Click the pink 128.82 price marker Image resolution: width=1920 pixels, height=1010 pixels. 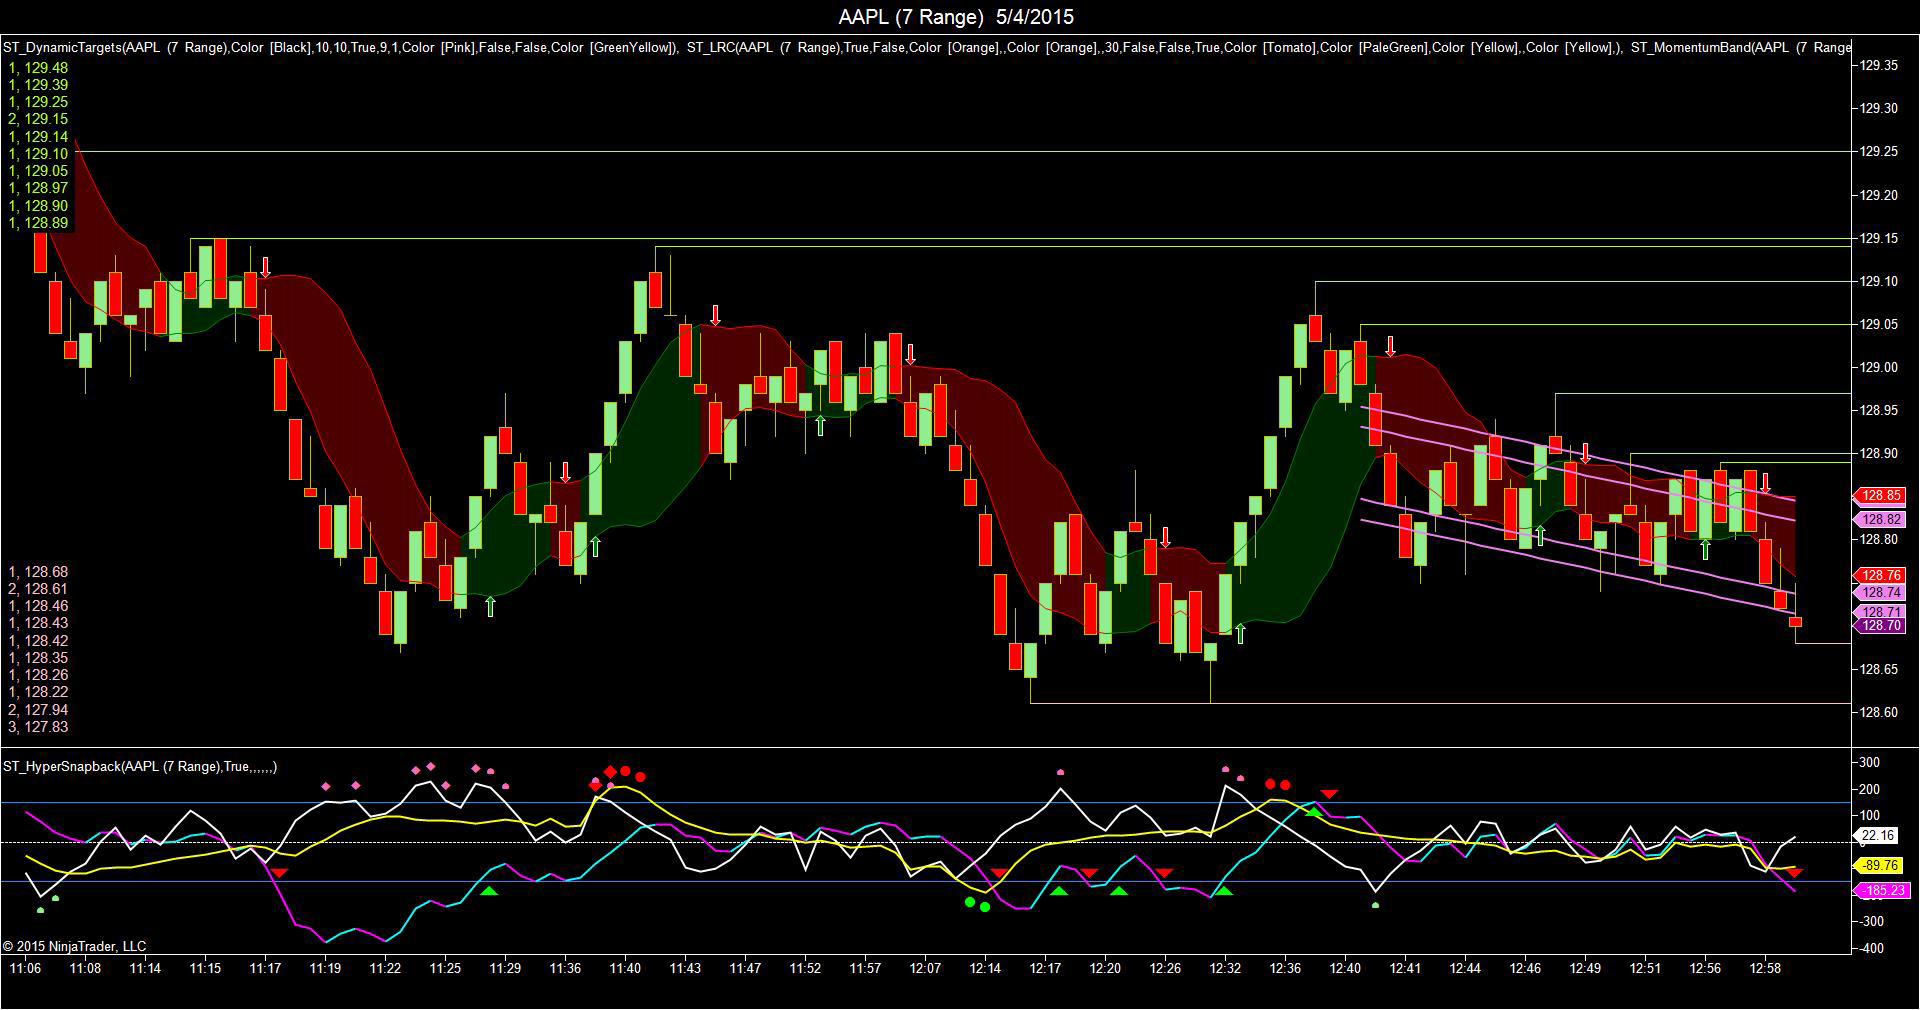(1880, 519)
